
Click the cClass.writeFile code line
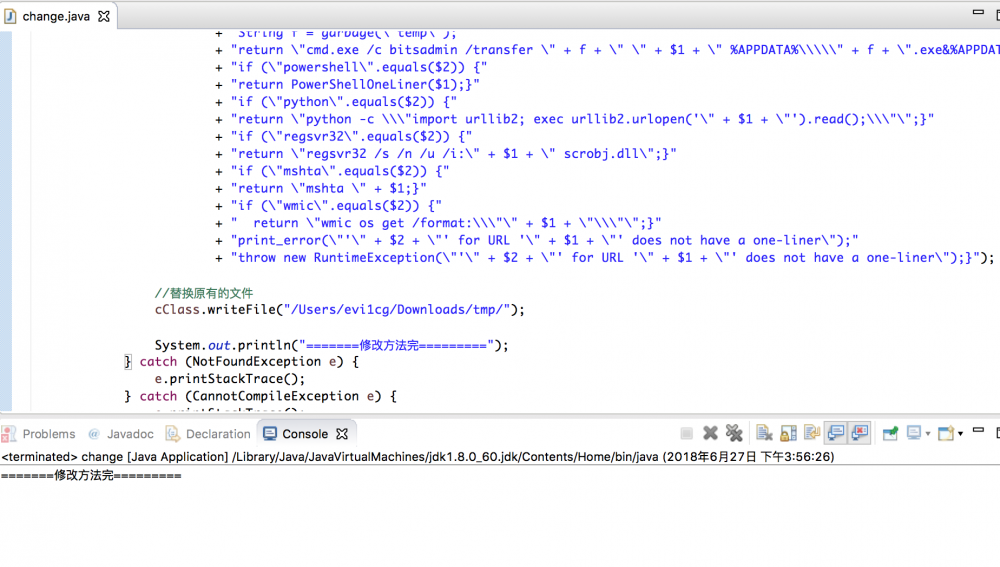click(x=339, y=309)
